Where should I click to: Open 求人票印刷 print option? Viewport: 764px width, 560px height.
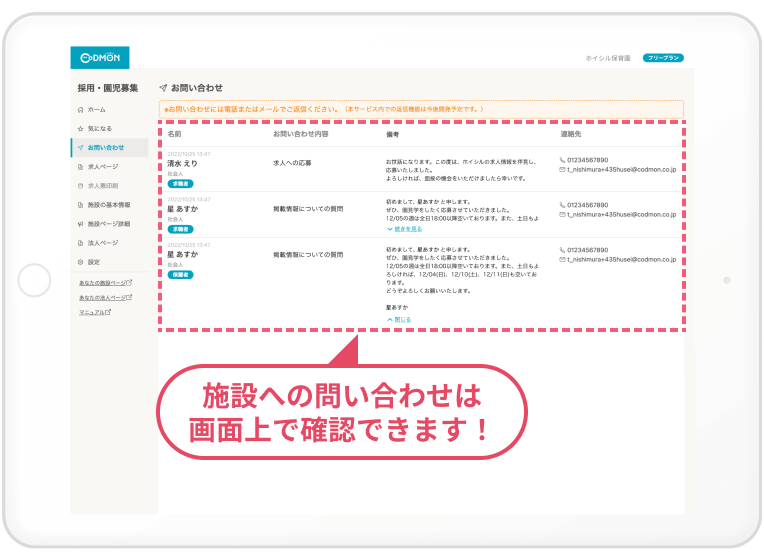[x=105, y=186]
